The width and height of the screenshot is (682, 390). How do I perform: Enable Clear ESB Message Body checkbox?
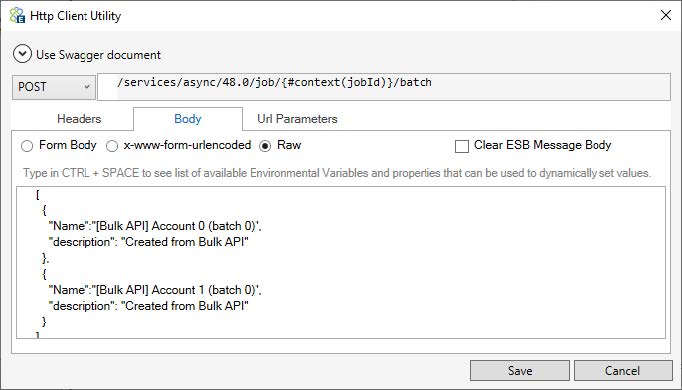461,146
